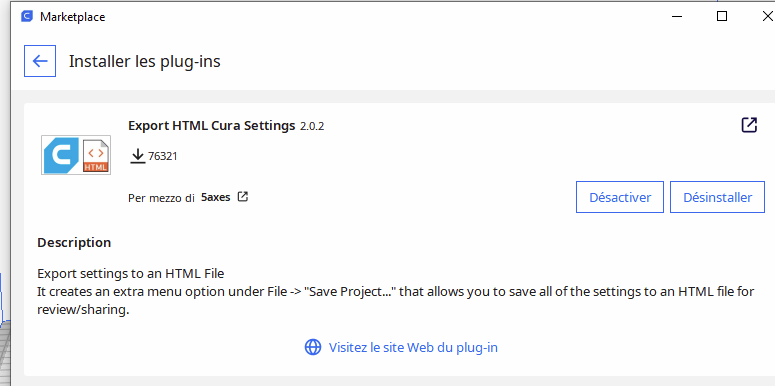
Task: Go back using the left arrow button
Action: click(40, 61)
